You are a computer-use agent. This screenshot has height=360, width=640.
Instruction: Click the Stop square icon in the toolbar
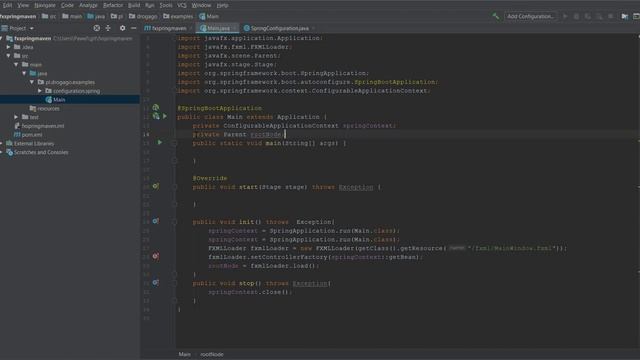click(611, 16)
